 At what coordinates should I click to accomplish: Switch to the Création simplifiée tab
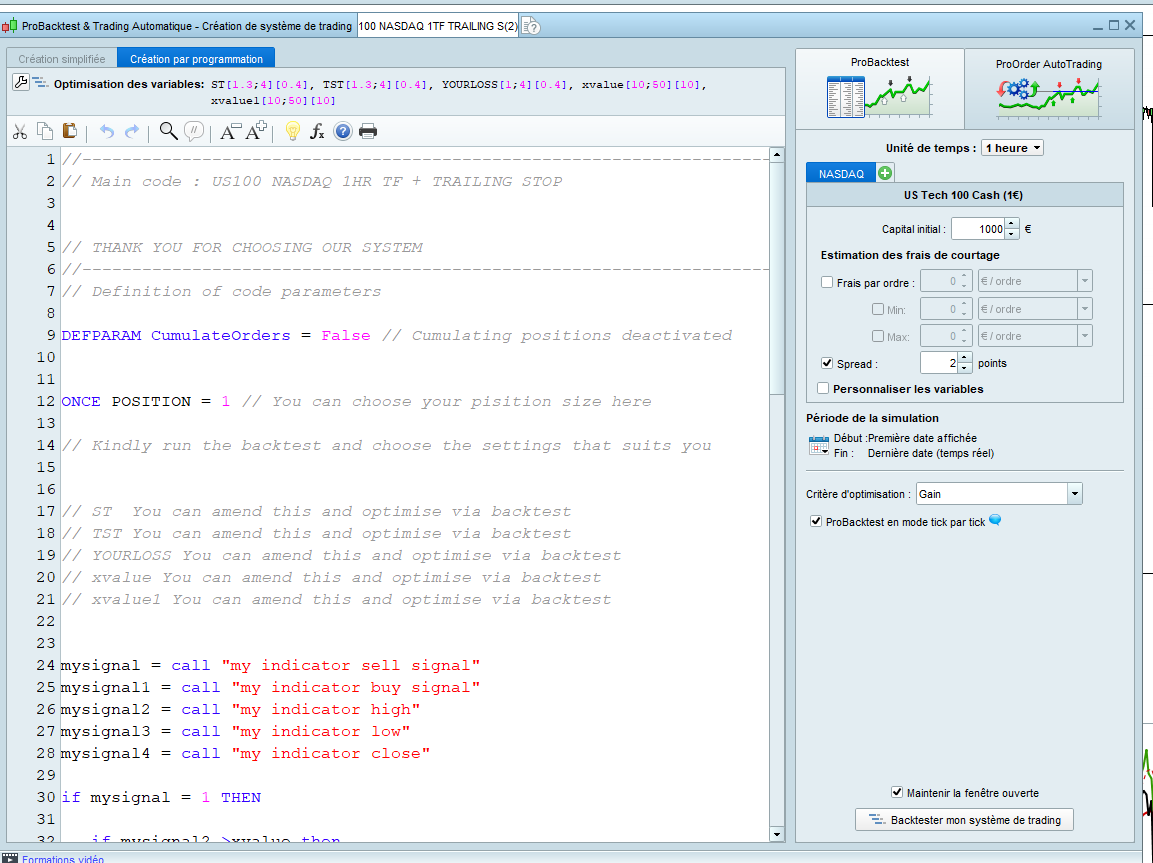(x=61, y=59)
